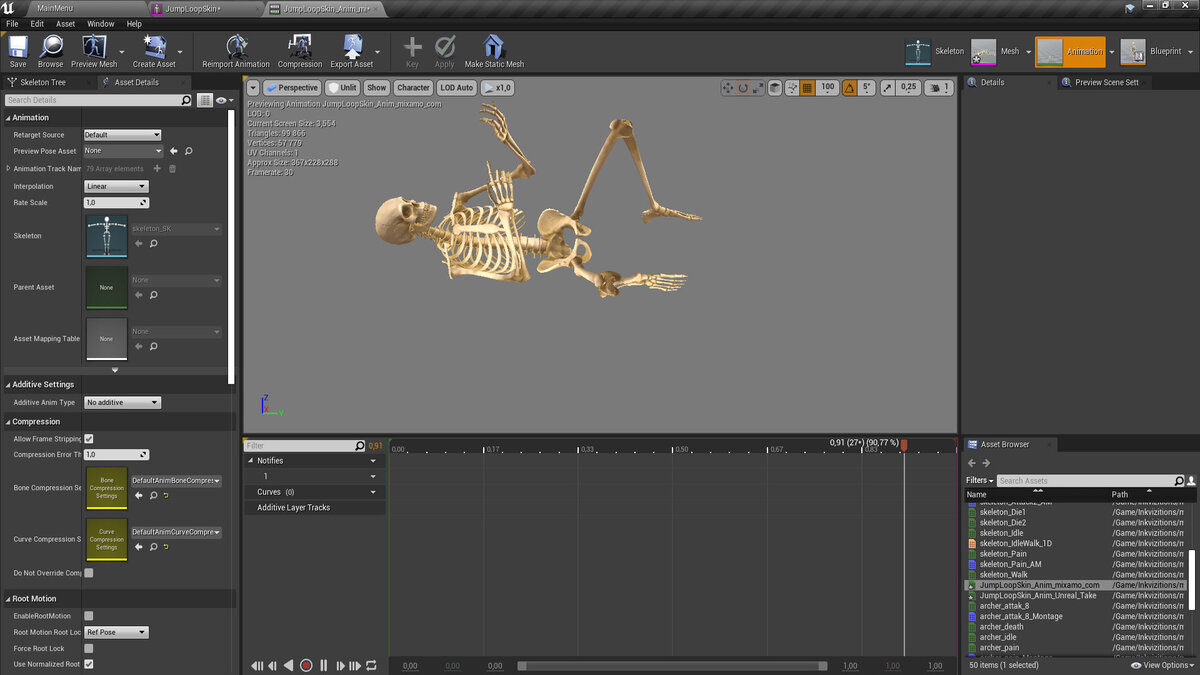
Task: Select the scale gizmo in viewport toolbar
Action: pyautogui.click(x=757, y=88)
